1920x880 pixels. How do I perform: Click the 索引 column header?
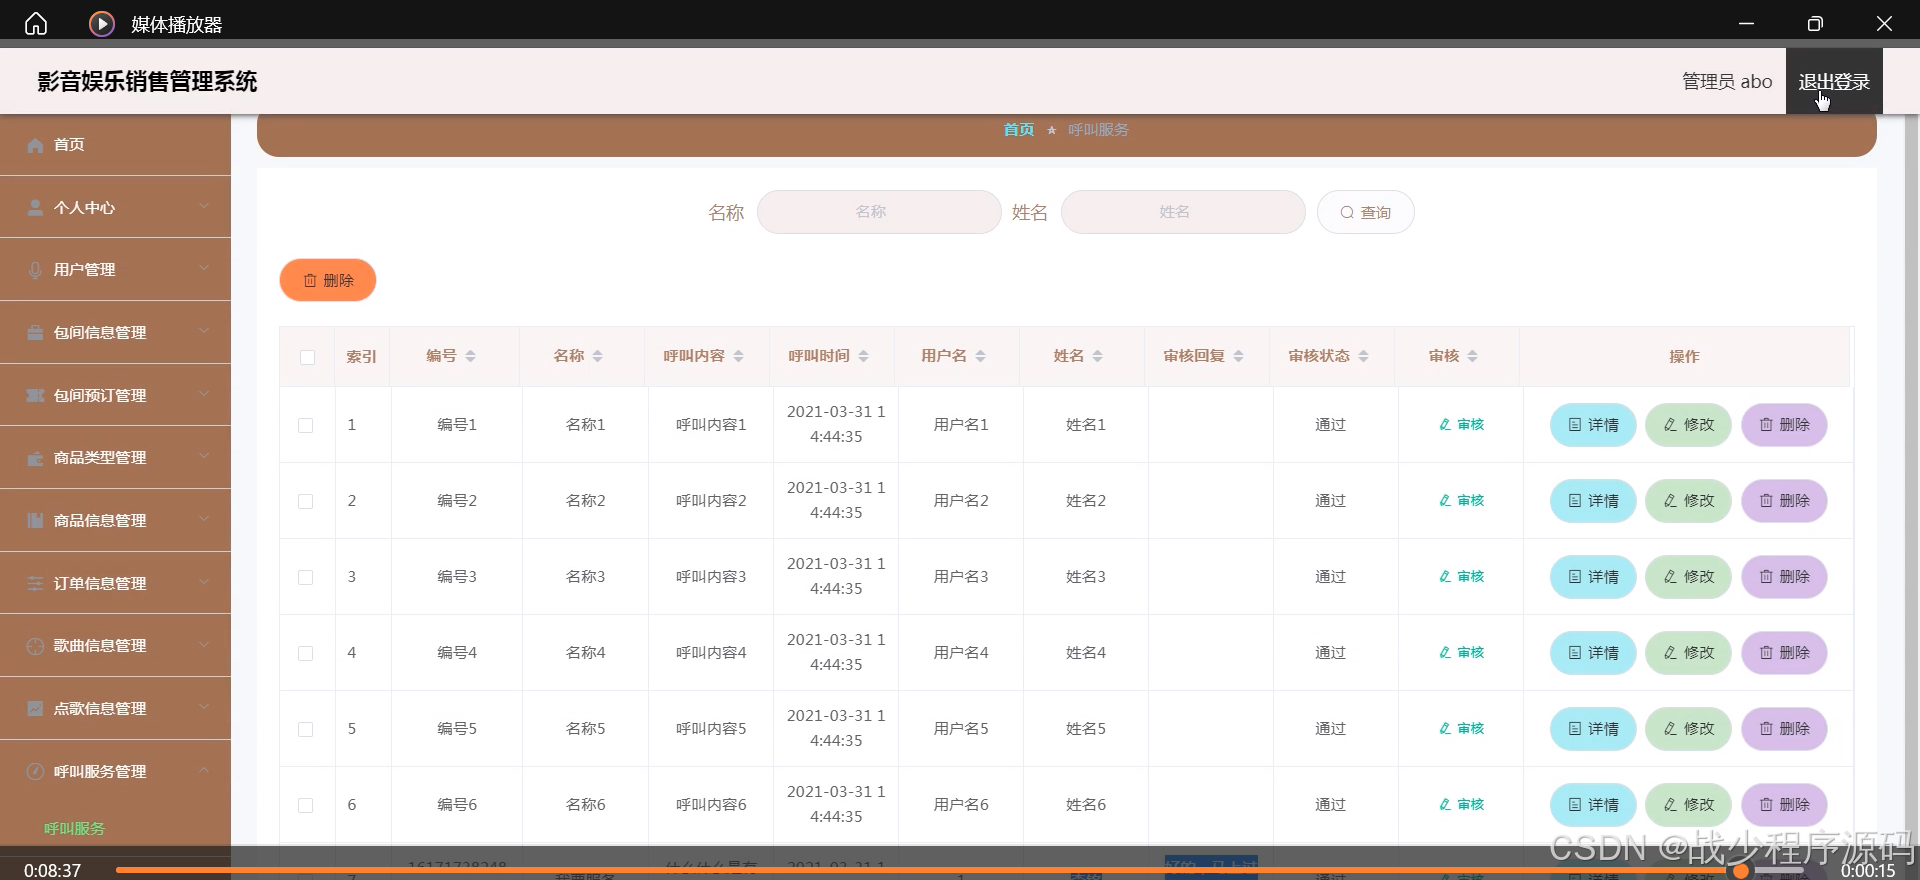(x=361, y=357)
